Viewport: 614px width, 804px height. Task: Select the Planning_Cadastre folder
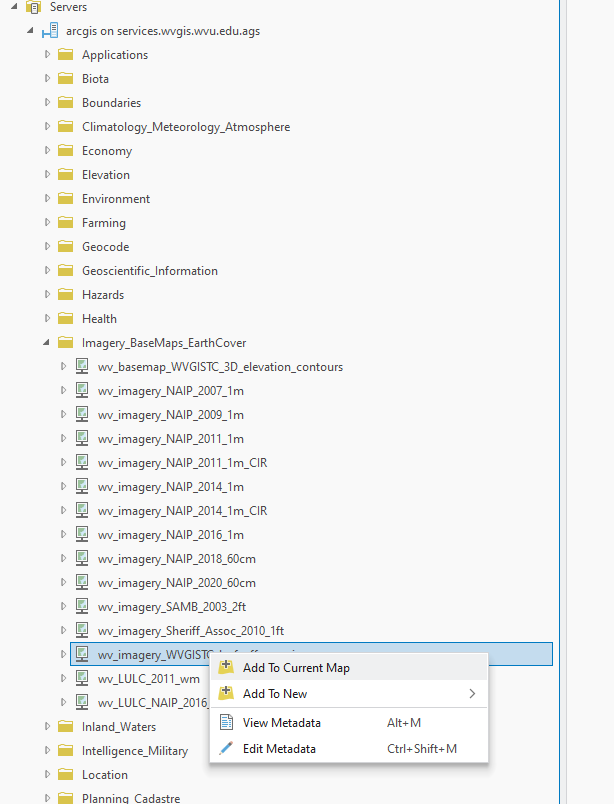(x=131, y=798)
